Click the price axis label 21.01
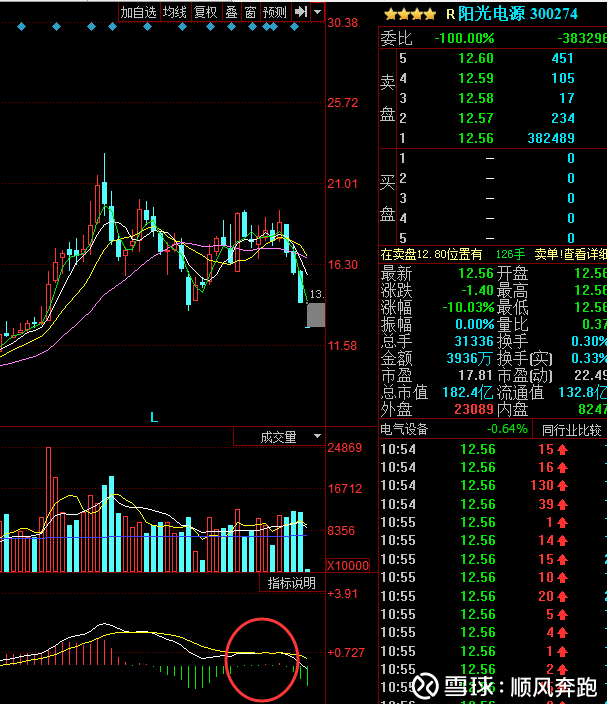 (343, 184)
